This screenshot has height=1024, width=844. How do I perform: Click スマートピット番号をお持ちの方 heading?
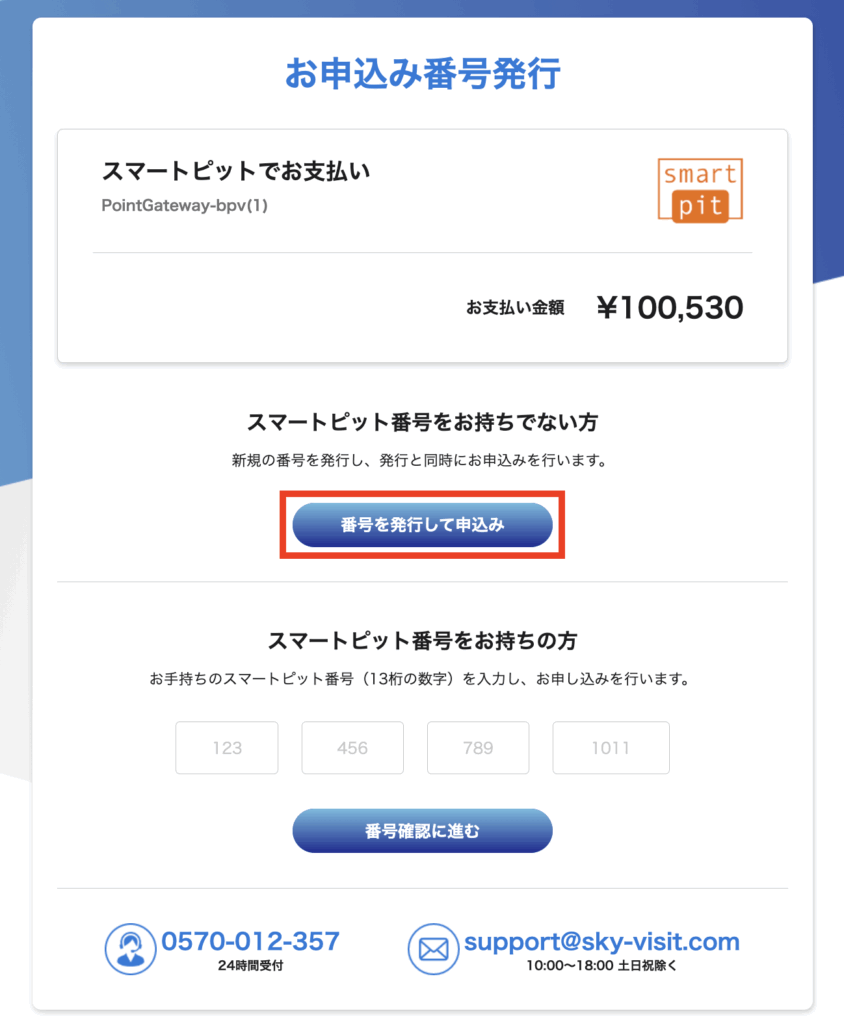point(422,641)
